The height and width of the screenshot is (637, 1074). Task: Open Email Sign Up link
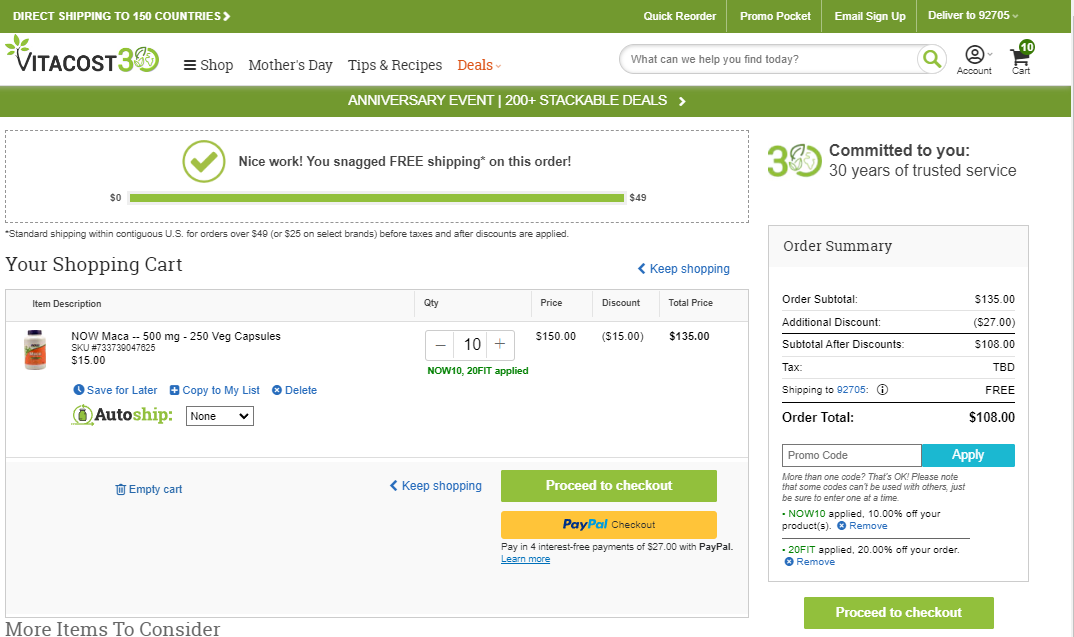(870, 16)
